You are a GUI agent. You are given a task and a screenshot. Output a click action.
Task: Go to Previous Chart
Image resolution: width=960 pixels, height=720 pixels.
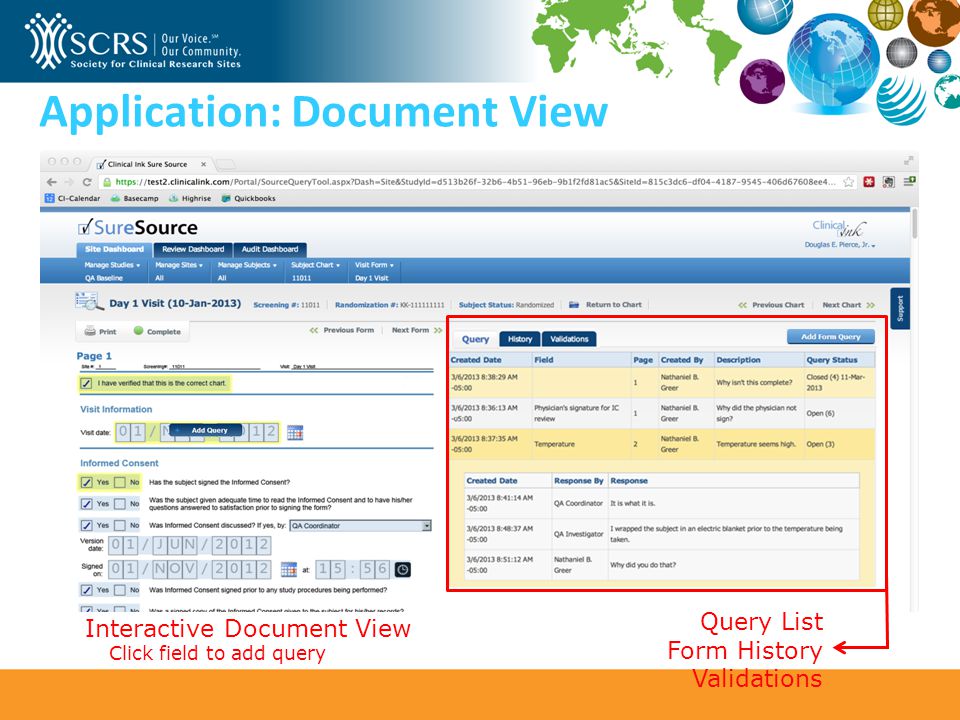pos(771,305)
